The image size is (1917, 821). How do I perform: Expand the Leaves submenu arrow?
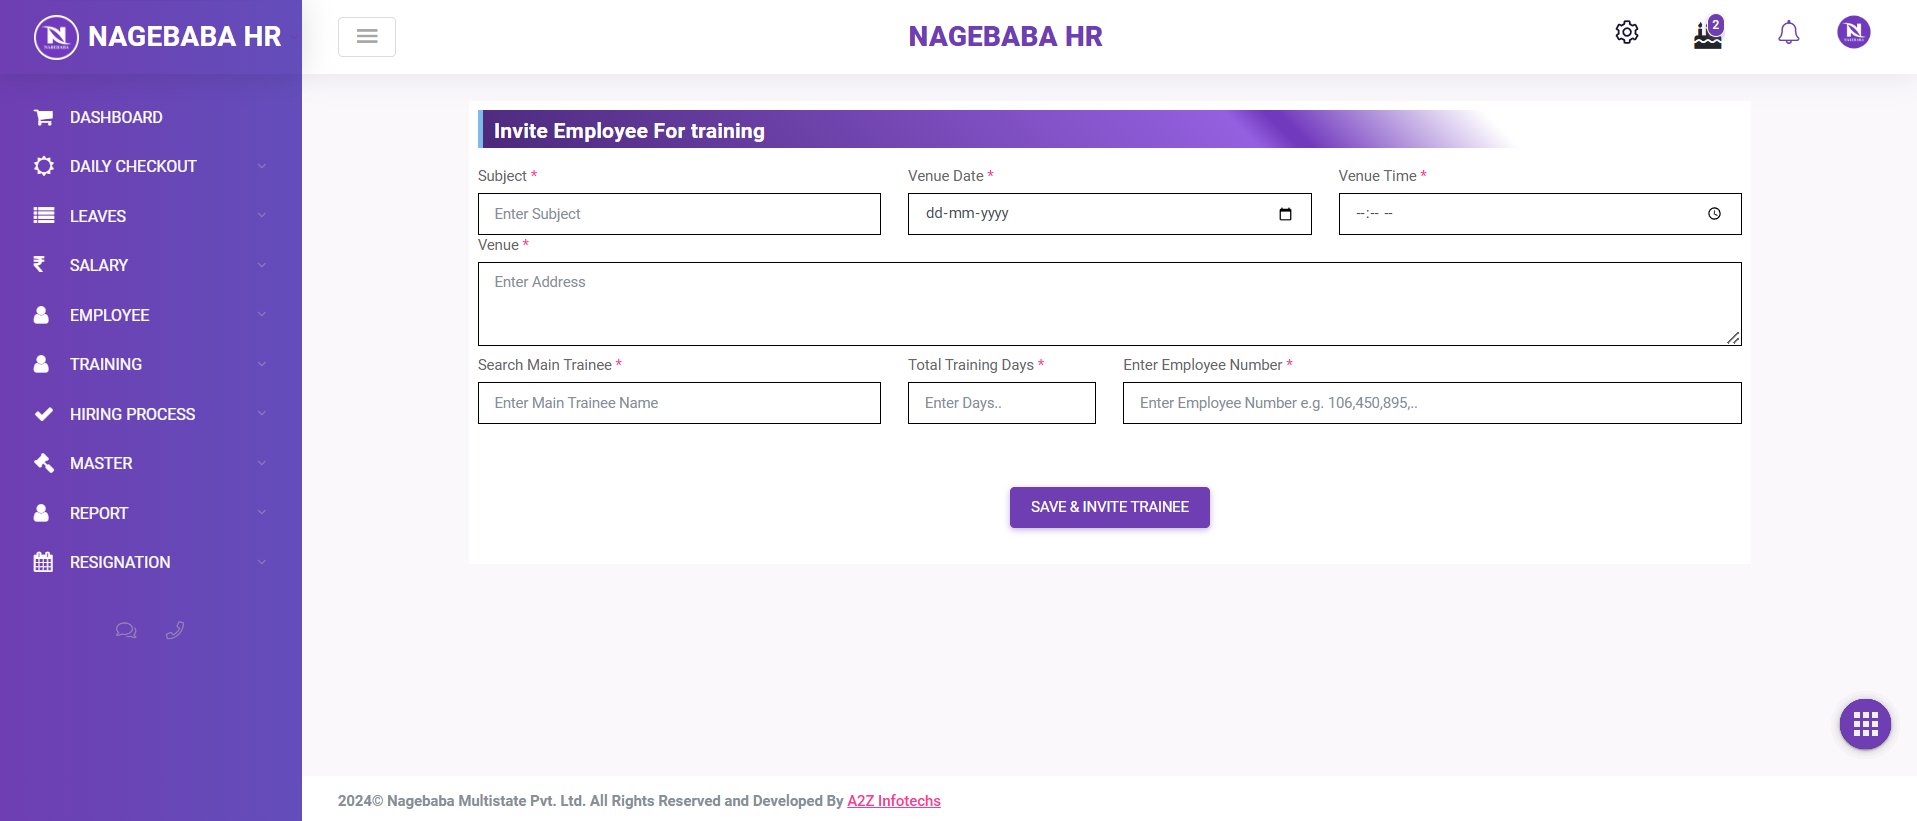(262, 216)
